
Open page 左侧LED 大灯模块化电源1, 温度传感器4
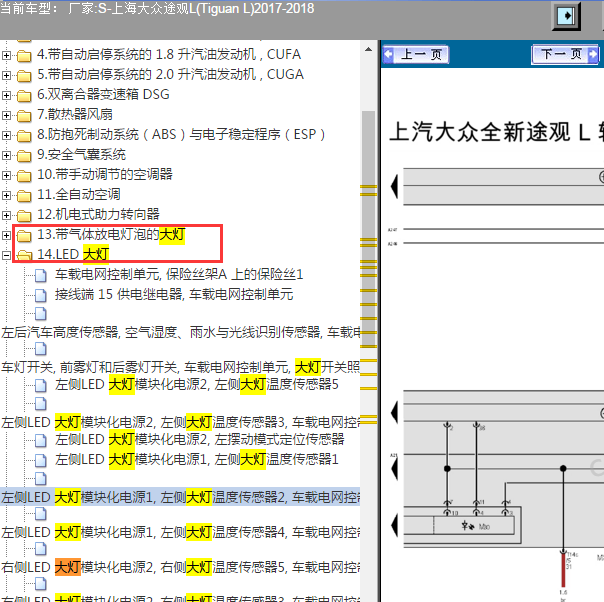coord(180,532)
